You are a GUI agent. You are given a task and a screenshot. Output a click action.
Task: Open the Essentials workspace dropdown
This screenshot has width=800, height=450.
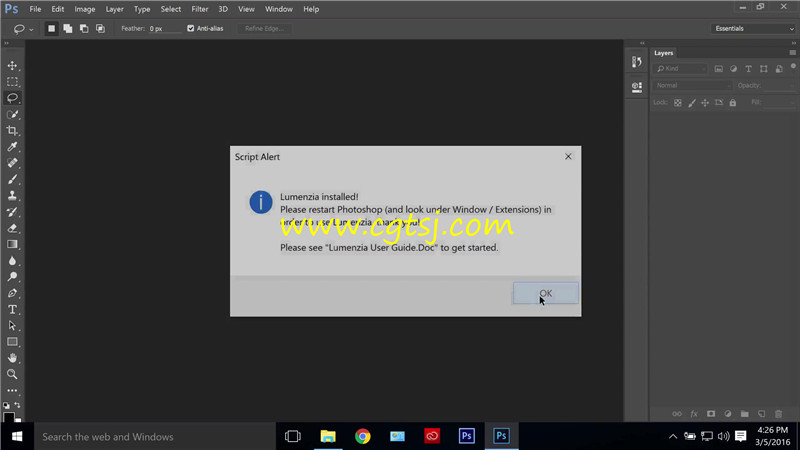[754, 29]
